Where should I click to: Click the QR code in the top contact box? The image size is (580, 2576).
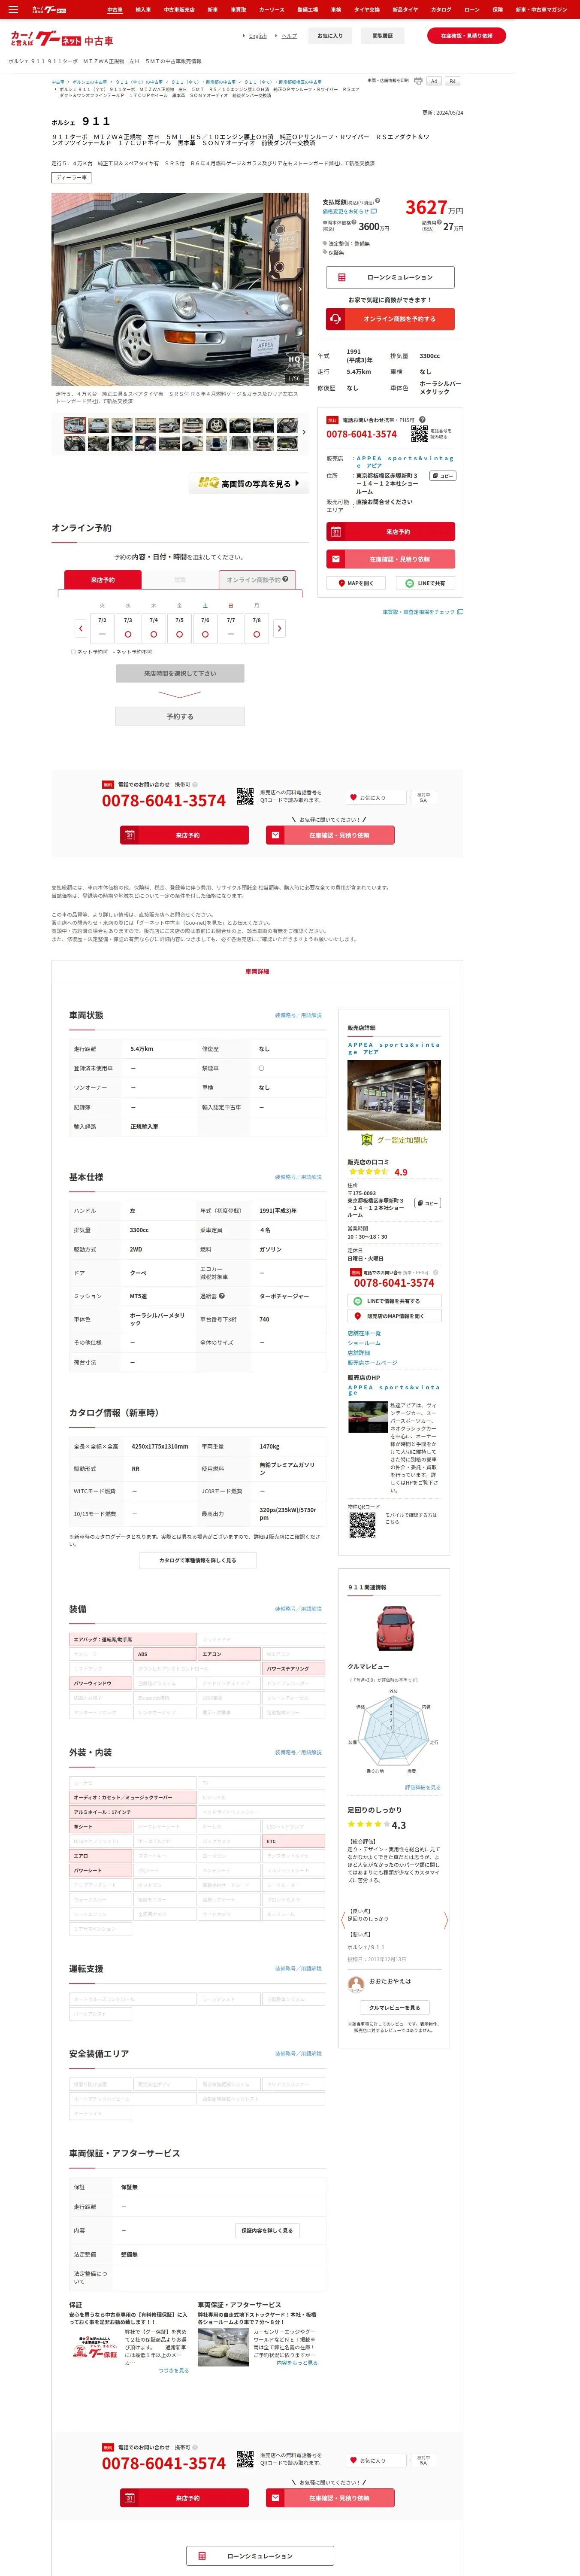pyautogui.click(x=419, y=434)
